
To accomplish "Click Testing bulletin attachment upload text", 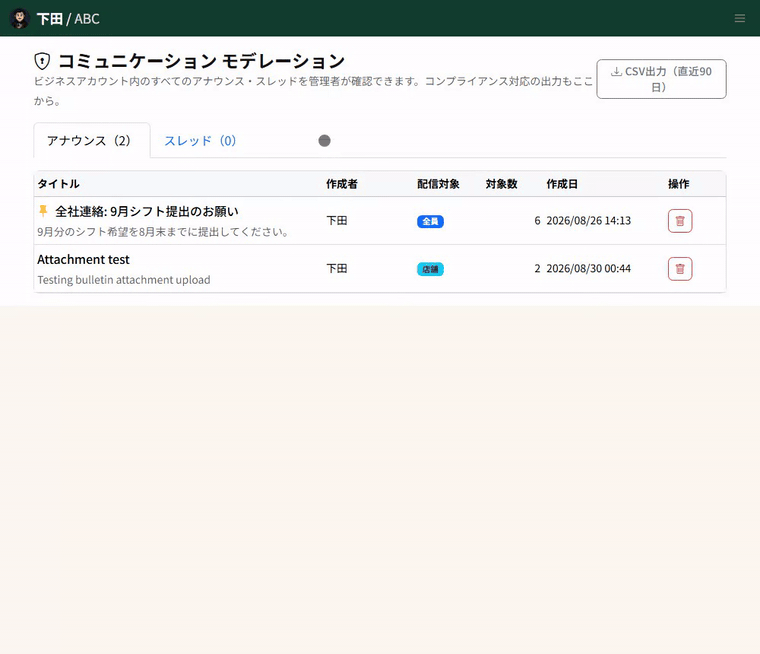I will coord(124,280).
